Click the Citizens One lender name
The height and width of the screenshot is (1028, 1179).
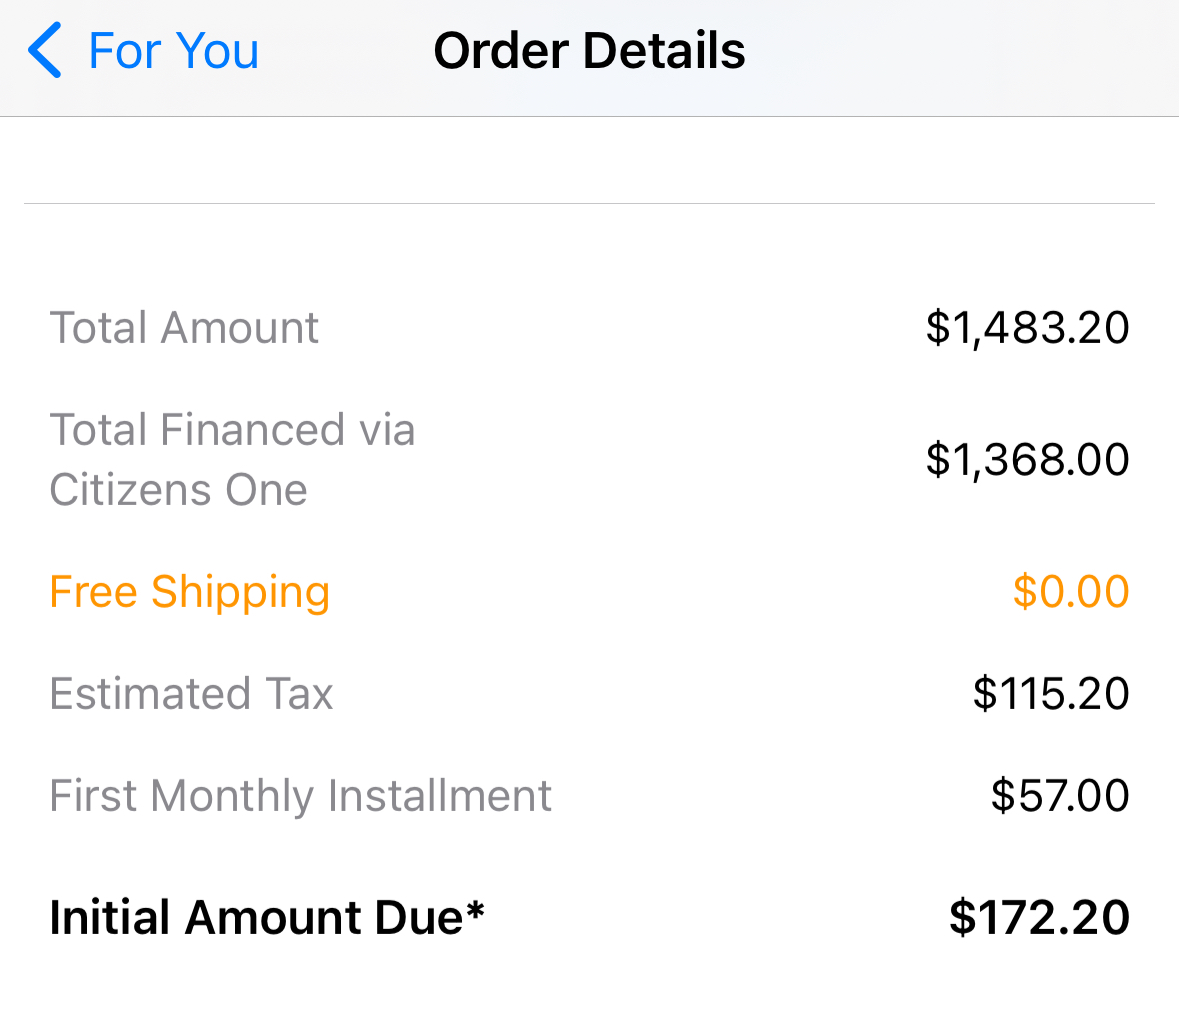(x=178, y=490)
